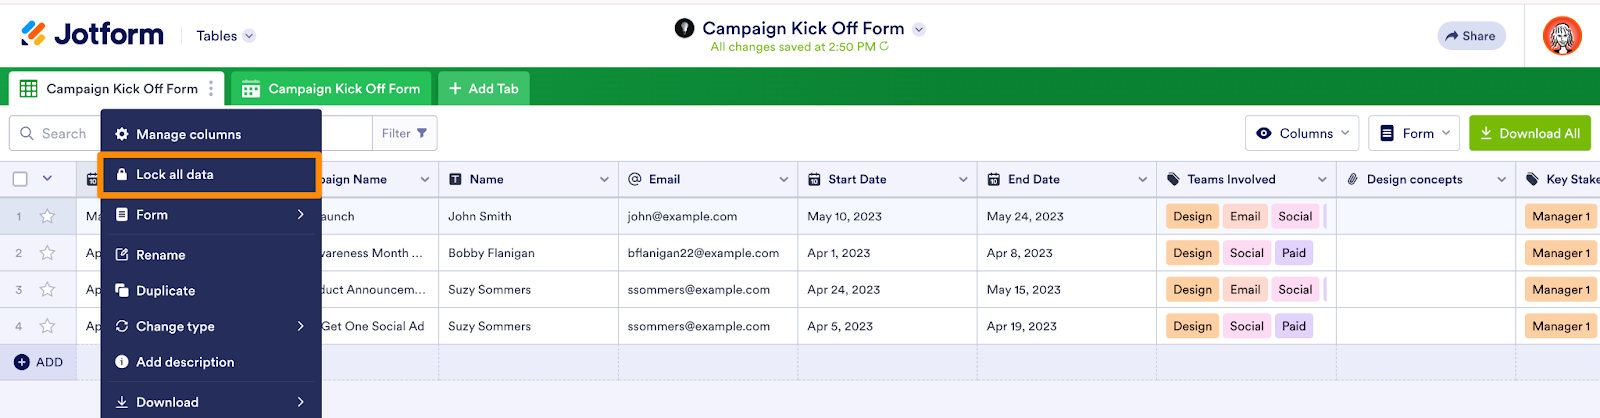
Task: Star the row 3 entry
Action: click(x=47, y=290)
